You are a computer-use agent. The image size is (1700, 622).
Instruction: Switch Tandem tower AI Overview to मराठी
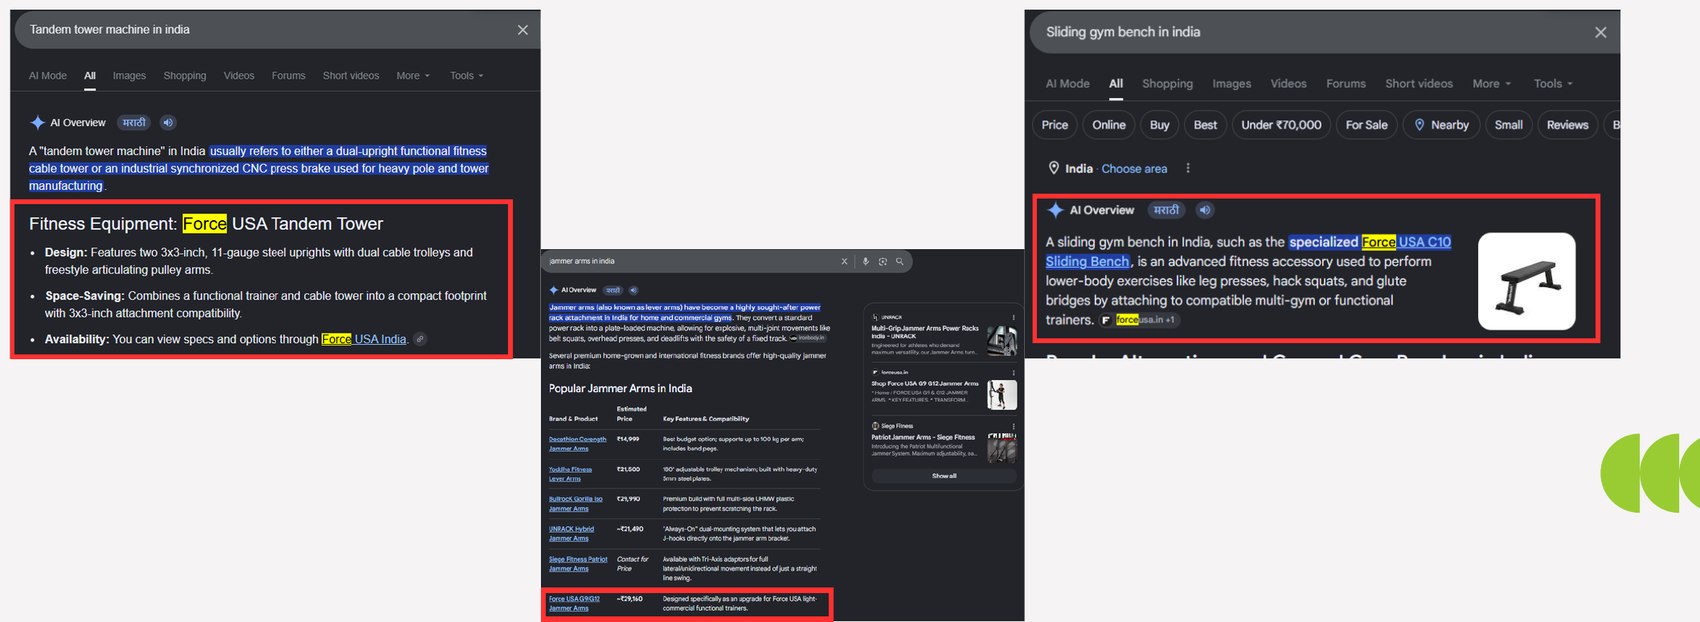click(x=134, y=123)
